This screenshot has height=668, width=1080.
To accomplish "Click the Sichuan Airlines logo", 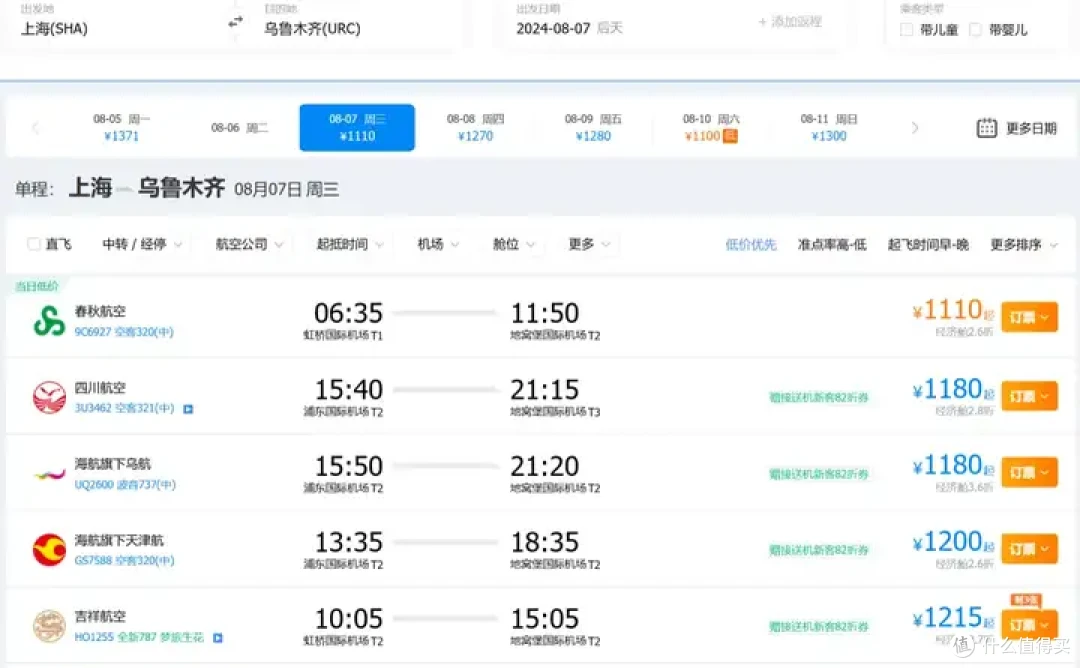I will [x=50, y=397].
